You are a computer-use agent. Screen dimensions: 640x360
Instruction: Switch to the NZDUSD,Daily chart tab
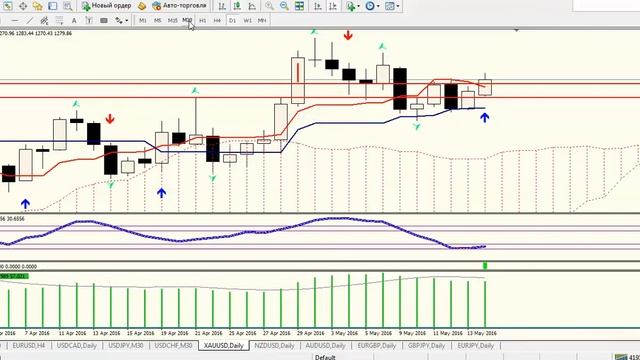[x=274, y=345]
